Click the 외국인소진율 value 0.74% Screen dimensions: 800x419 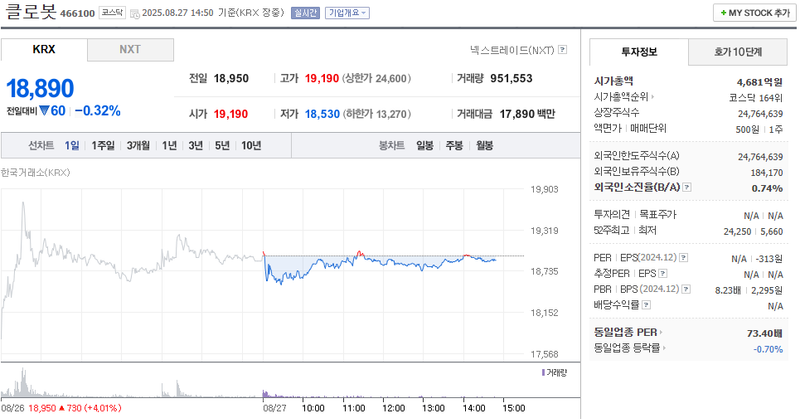(x=767, y=188)
